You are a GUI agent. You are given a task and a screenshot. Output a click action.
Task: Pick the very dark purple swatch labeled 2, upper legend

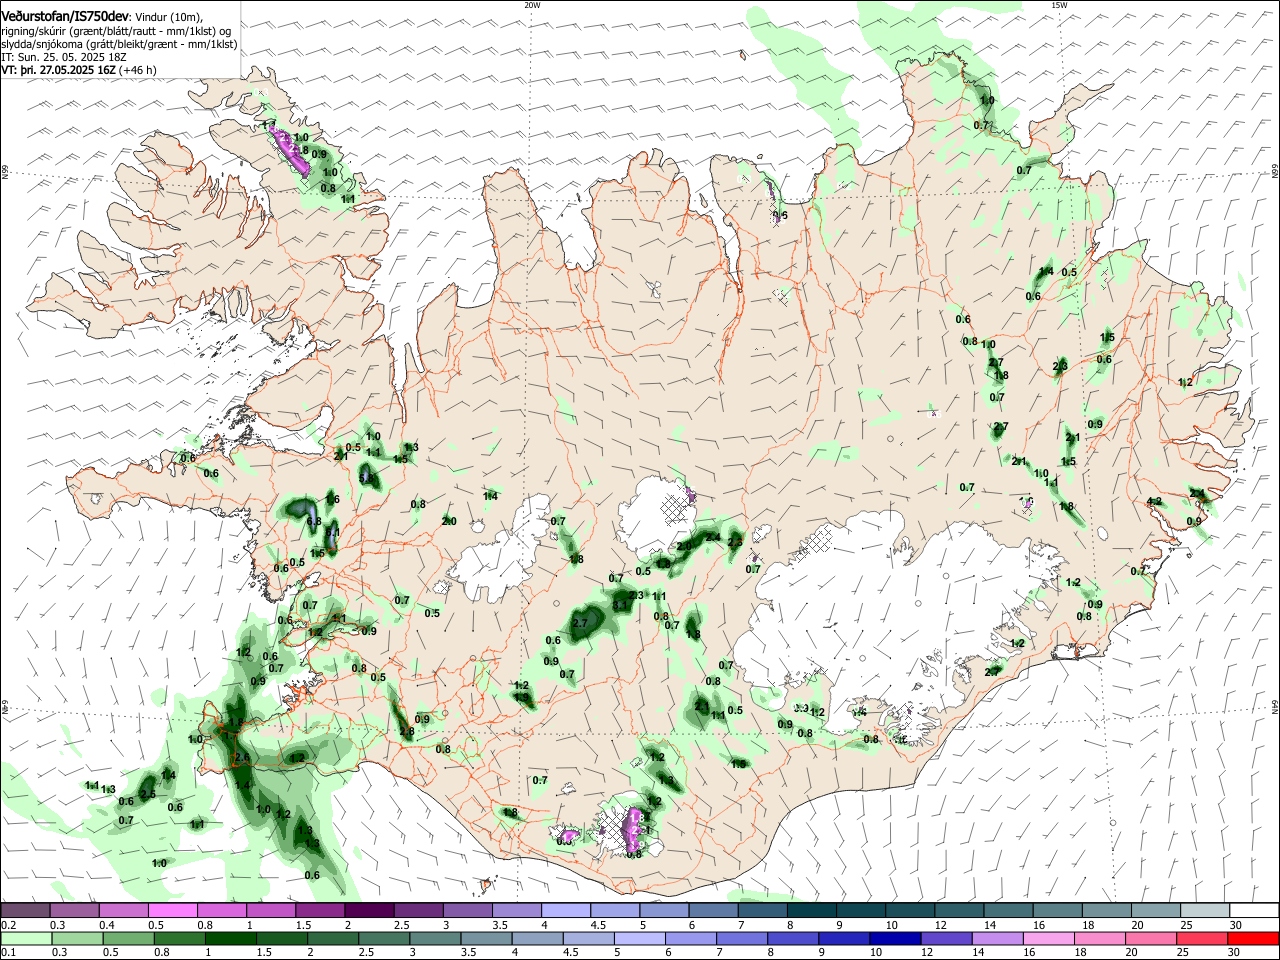(x=369, y=911)
